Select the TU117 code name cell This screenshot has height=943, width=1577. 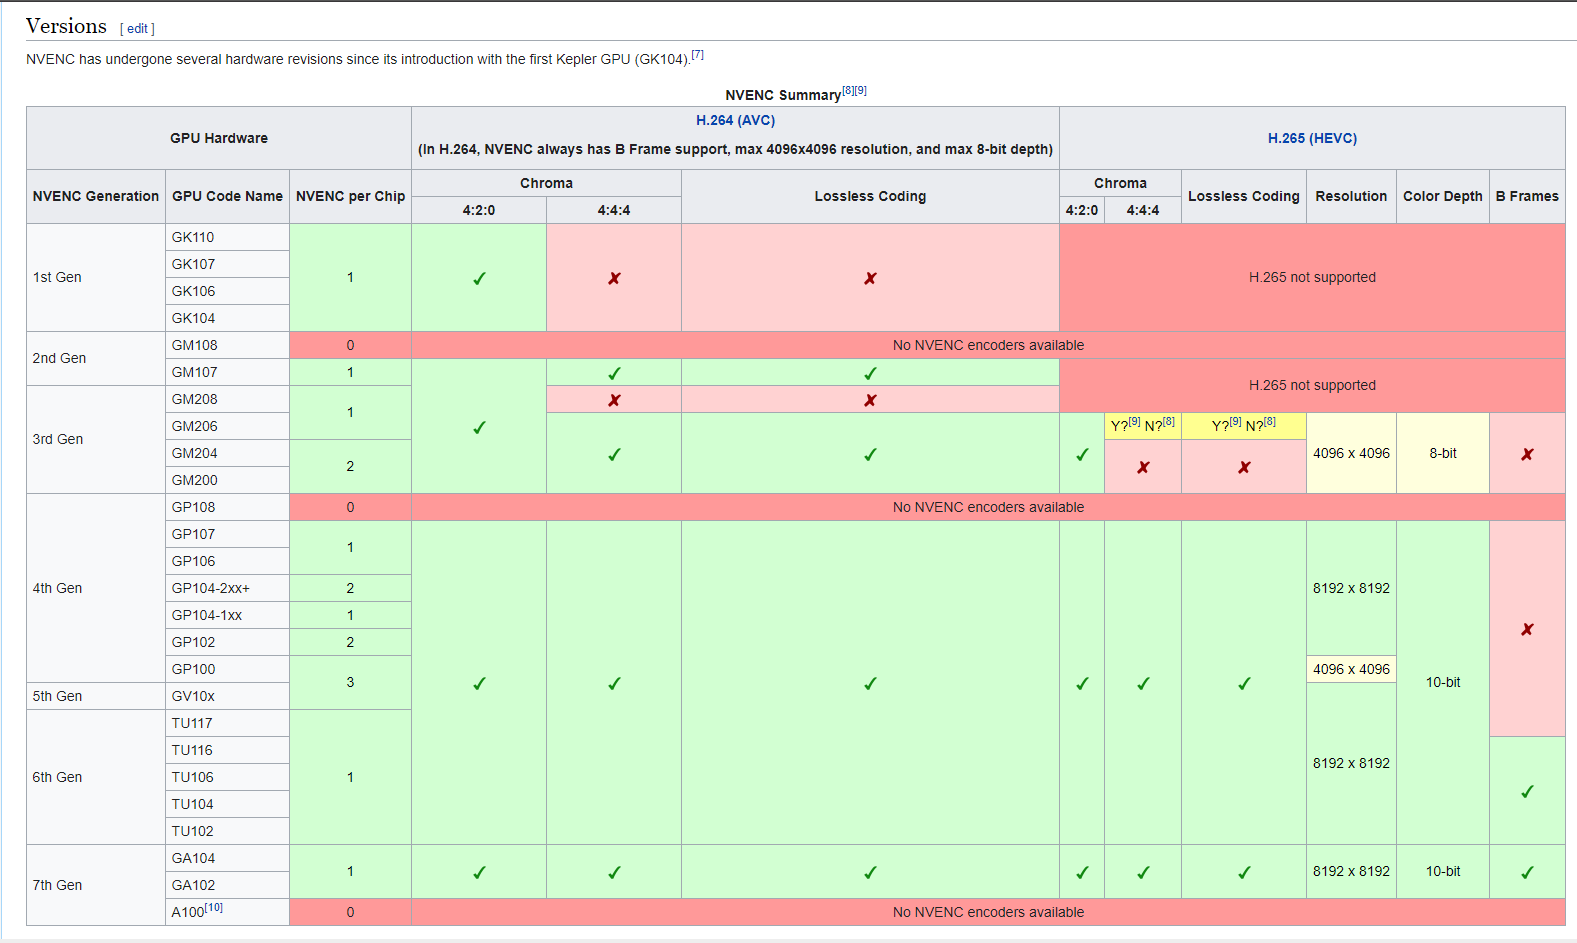click(227, 723)
